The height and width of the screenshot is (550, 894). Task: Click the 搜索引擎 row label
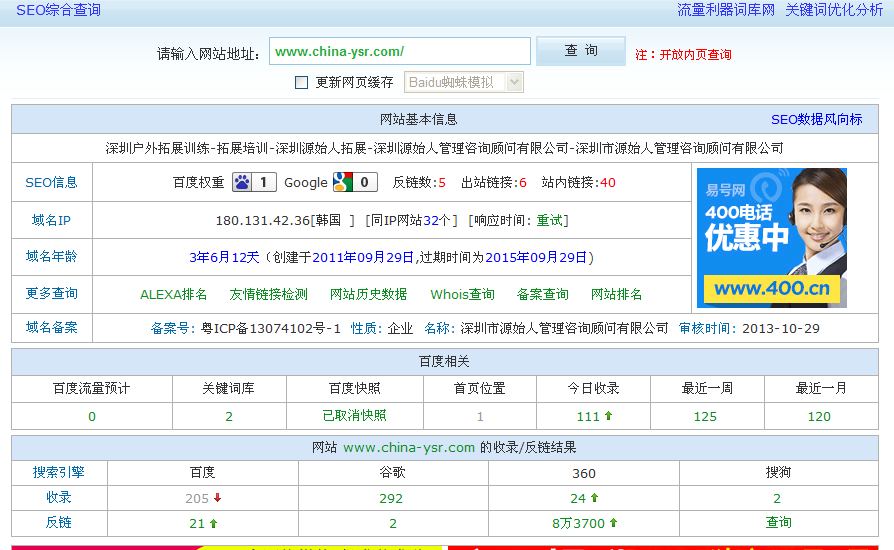tap(58, 472)
